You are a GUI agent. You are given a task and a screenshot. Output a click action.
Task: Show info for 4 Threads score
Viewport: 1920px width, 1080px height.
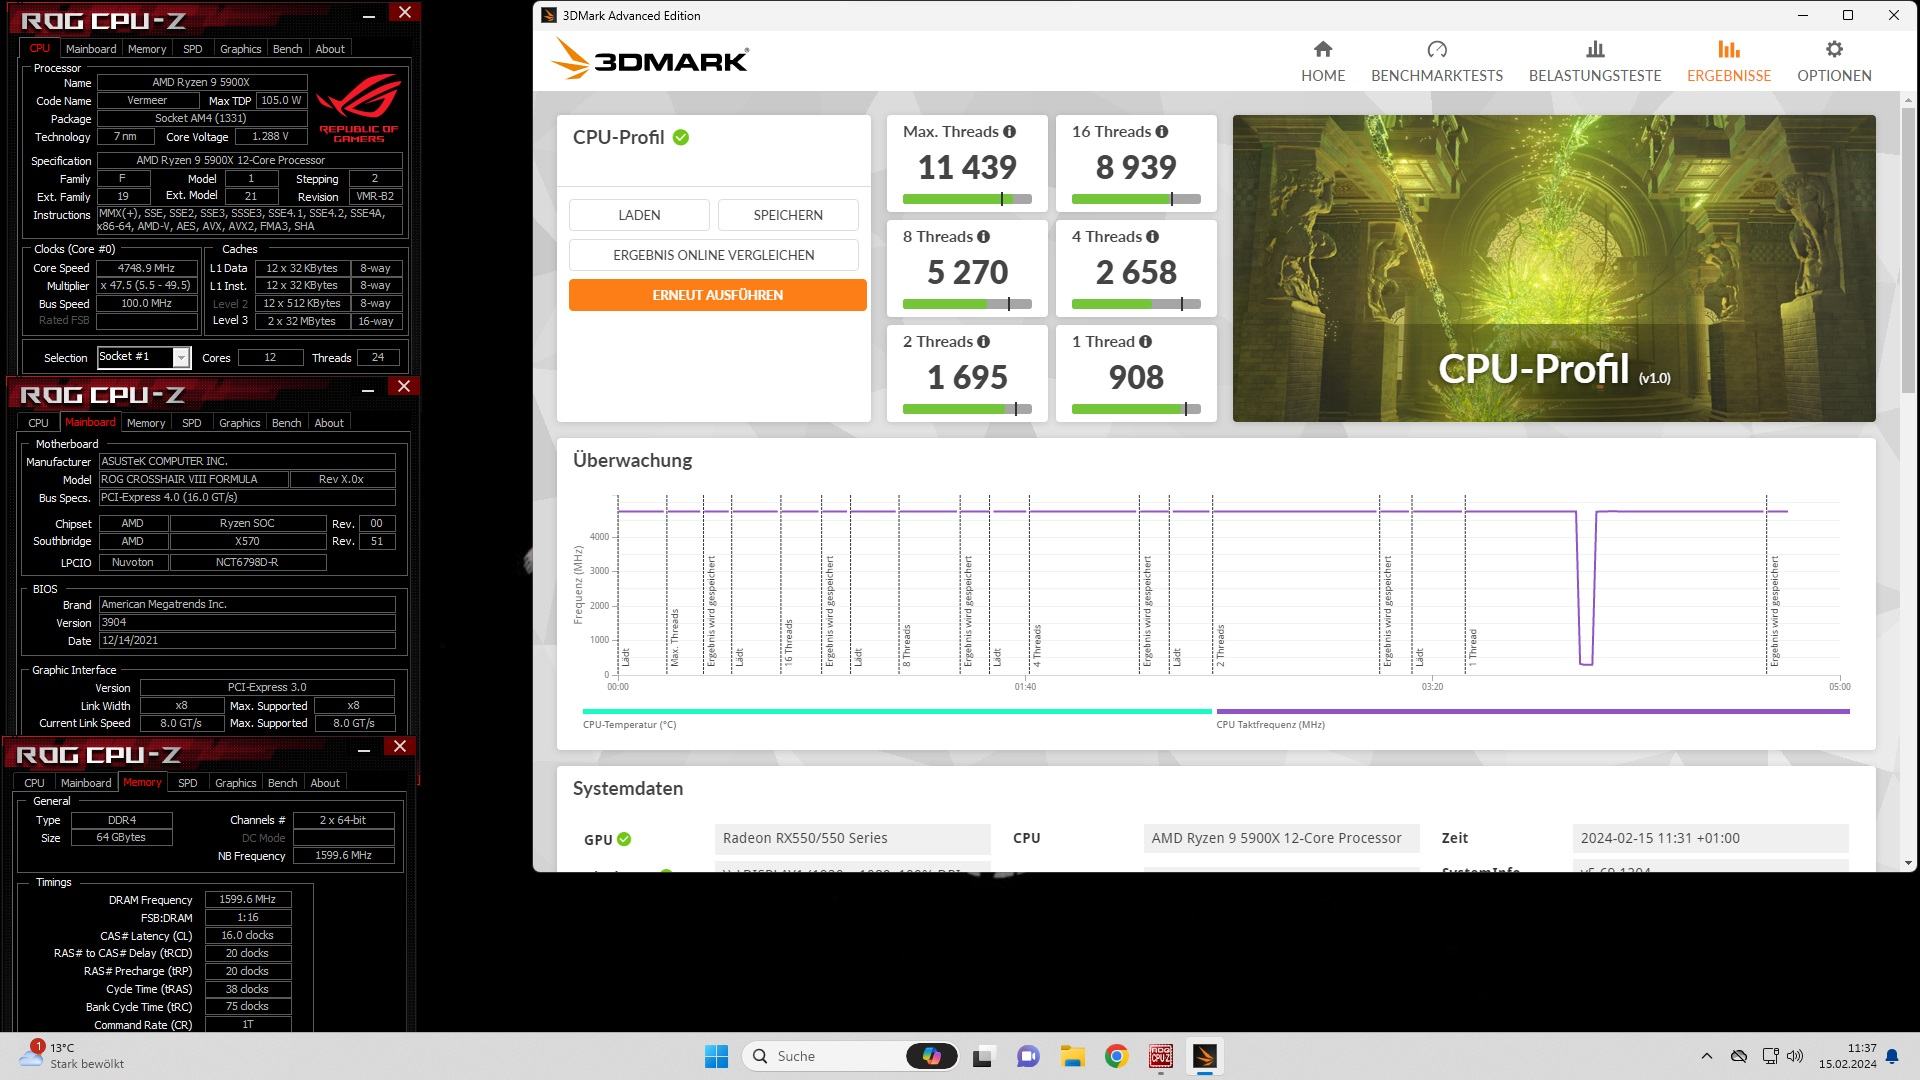pyautogui.click(x=1153, y=237)
